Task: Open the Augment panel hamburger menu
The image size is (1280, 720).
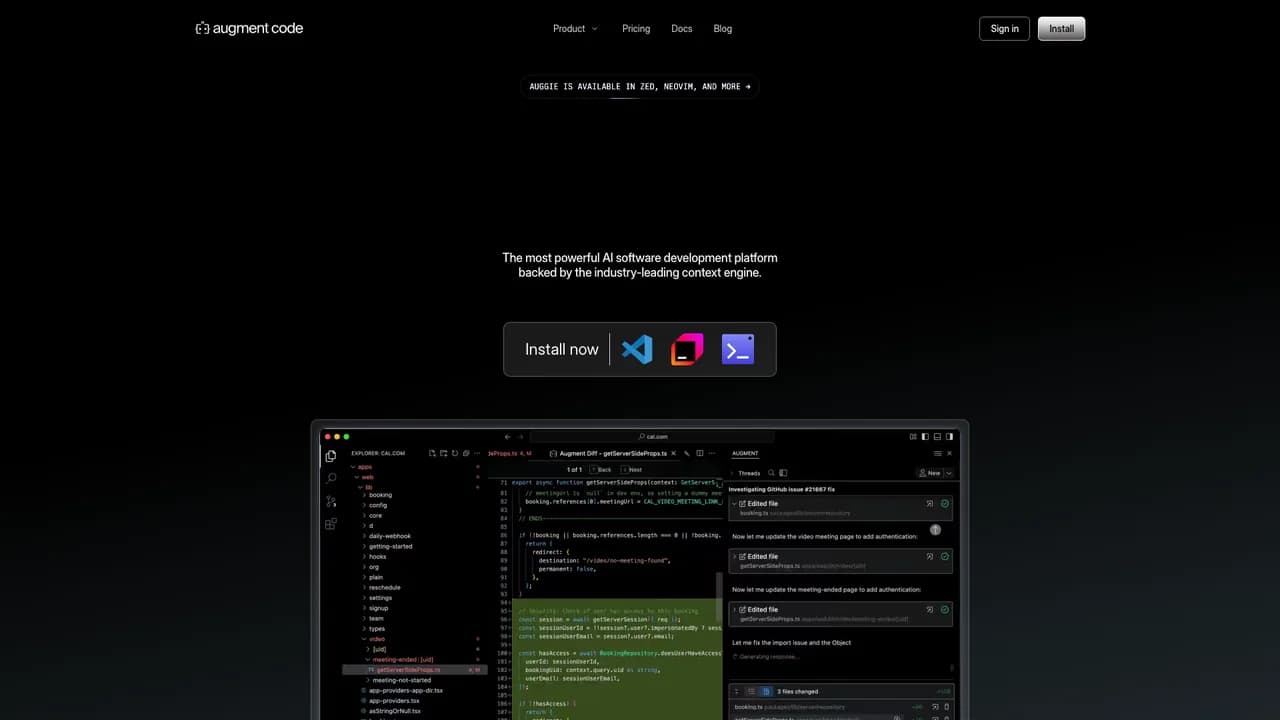Action: [937, 453]
